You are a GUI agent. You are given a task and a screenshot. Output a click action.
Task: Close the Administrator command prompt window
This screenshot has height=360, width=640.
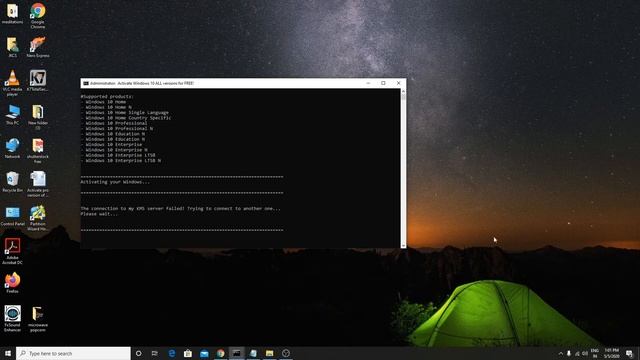(x=399, y=83)
